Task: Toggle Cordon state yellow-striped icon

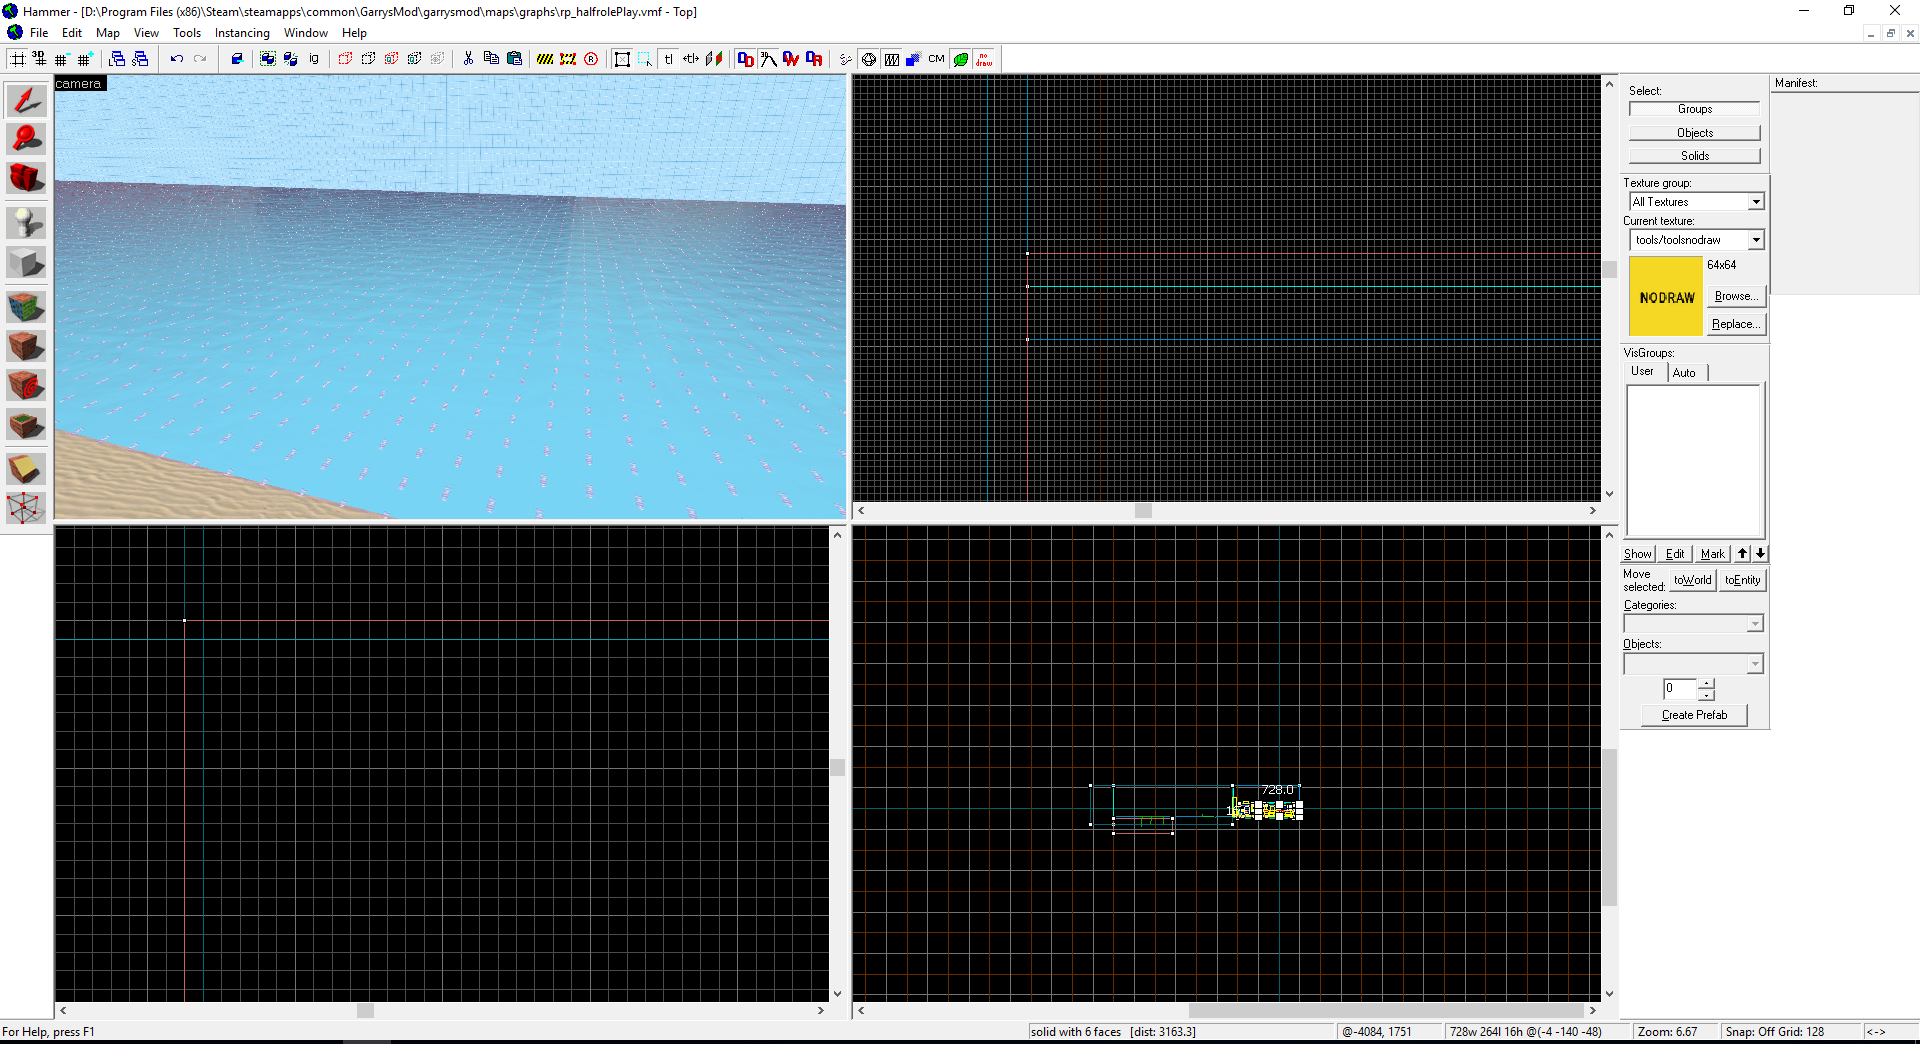Action: [545, 59]
